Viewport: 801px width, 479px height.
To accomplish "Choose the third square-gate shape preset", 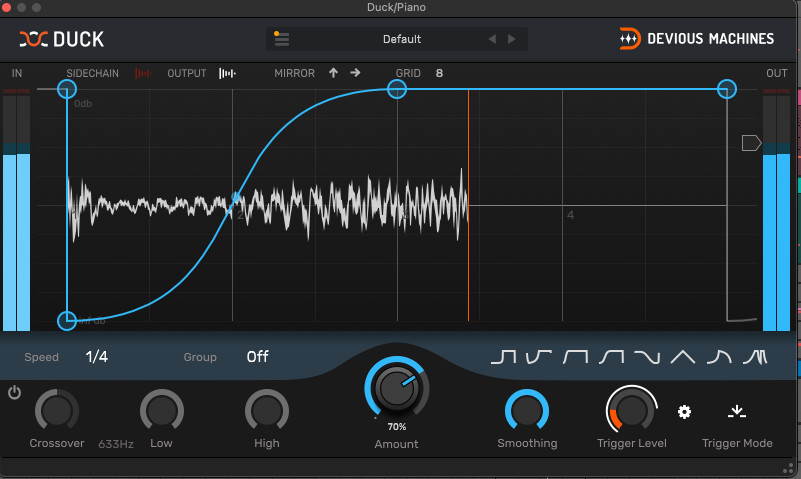I will tap(575, 357).
